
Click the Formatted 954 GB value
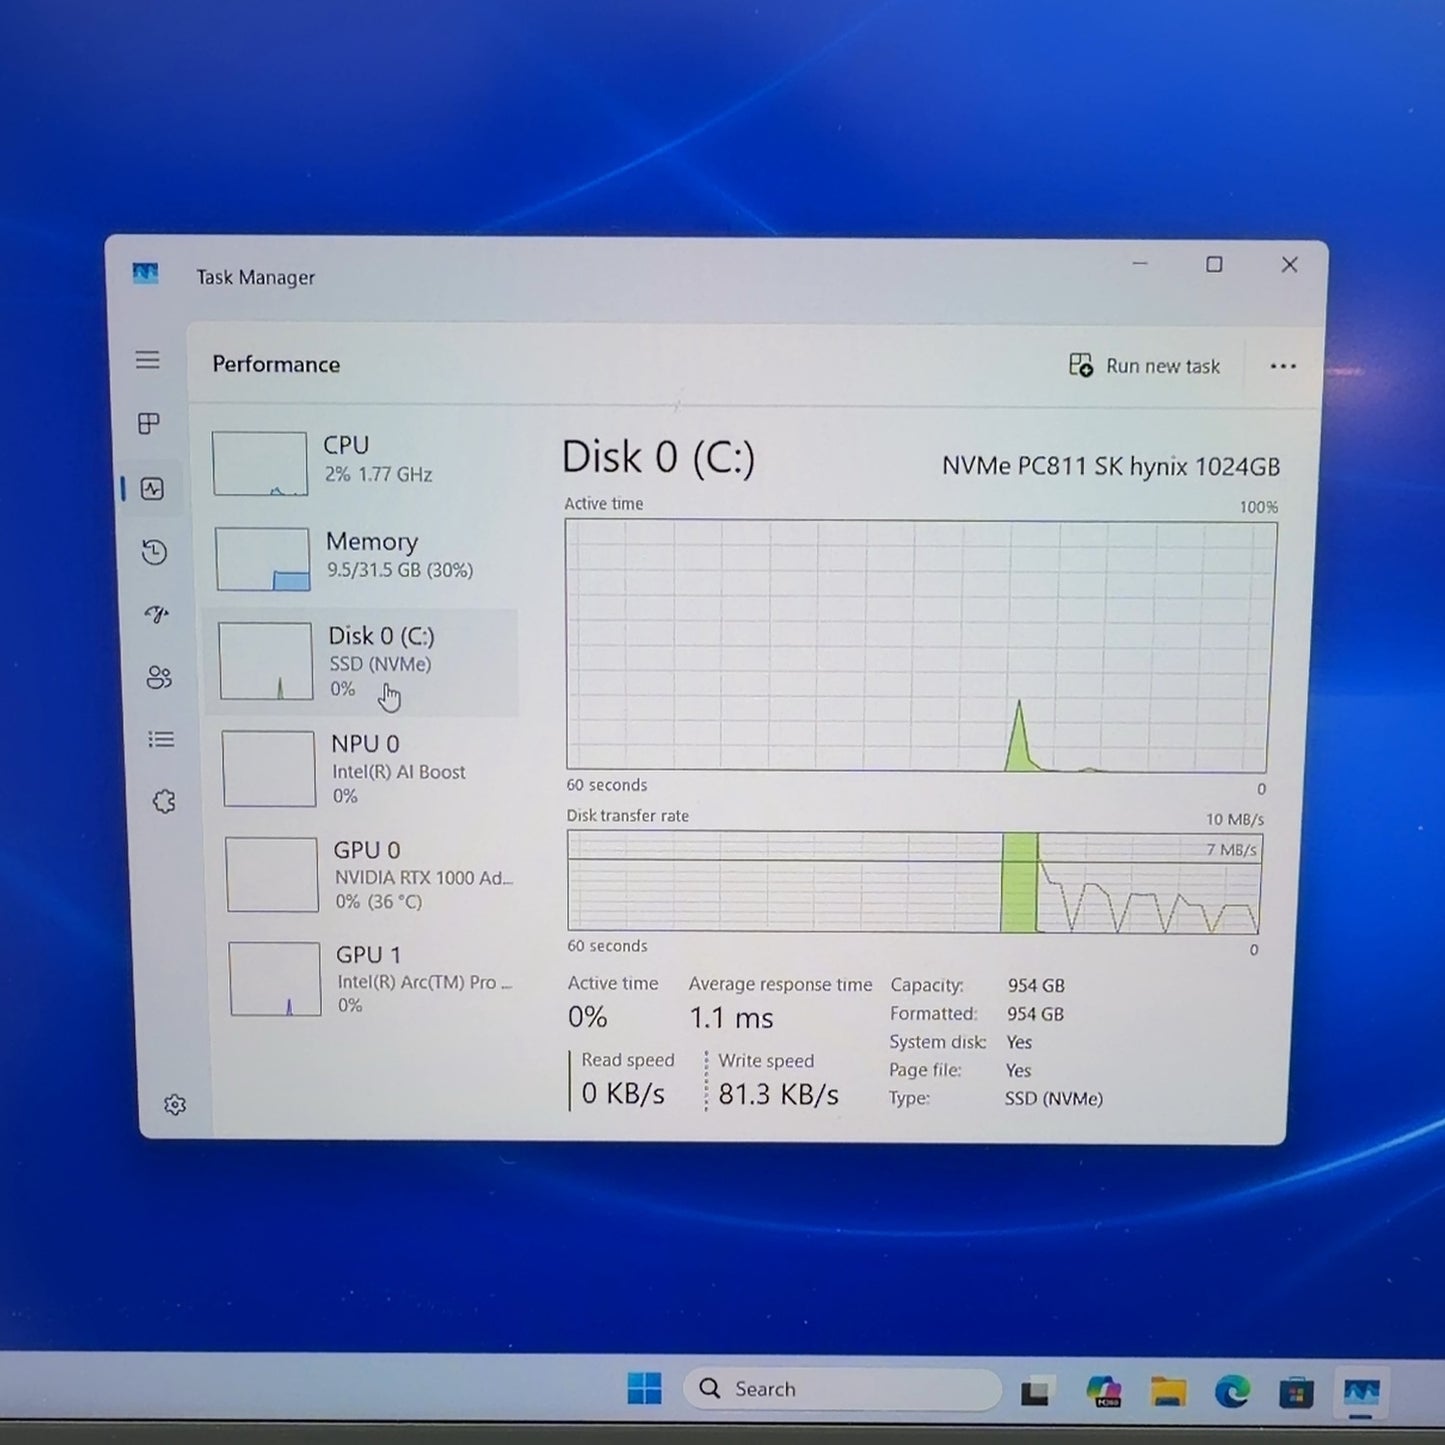[x=1035, y=1014]
